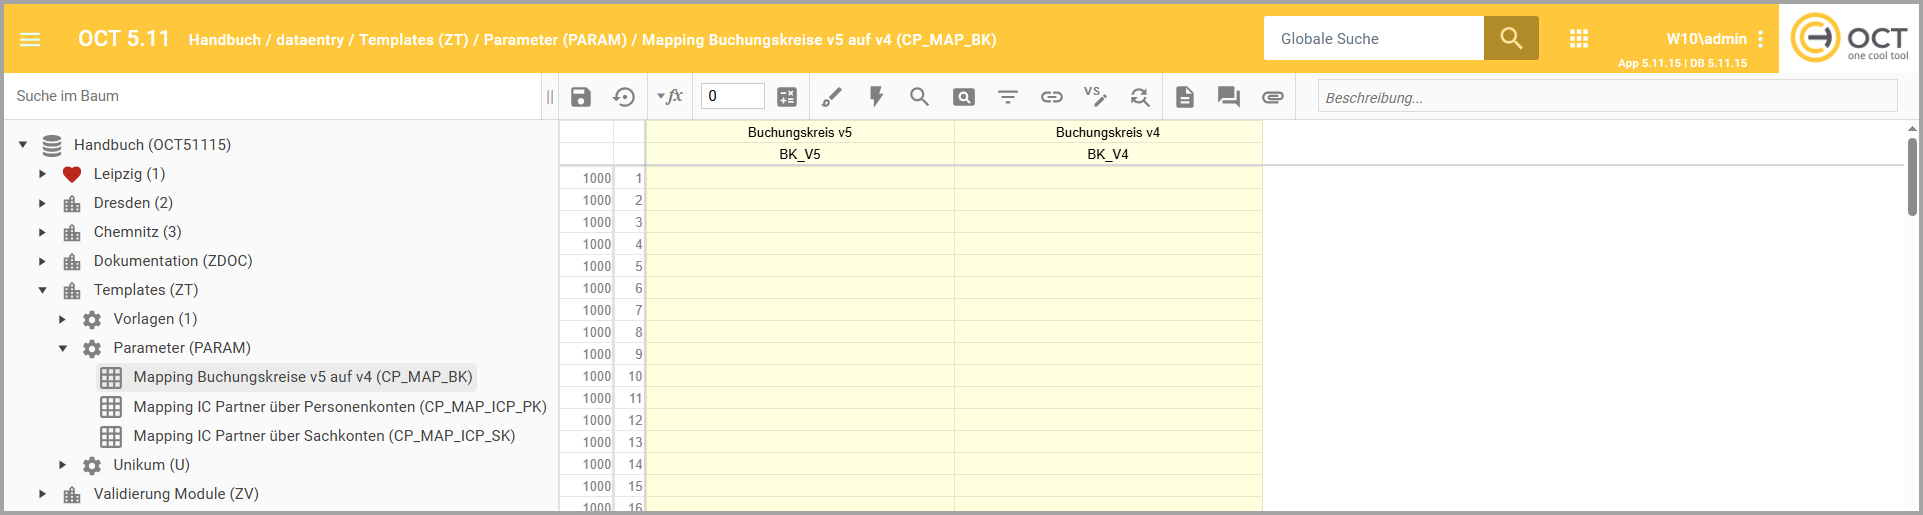Open user menu dots beside W10\admin

[x=1760, y=39]
